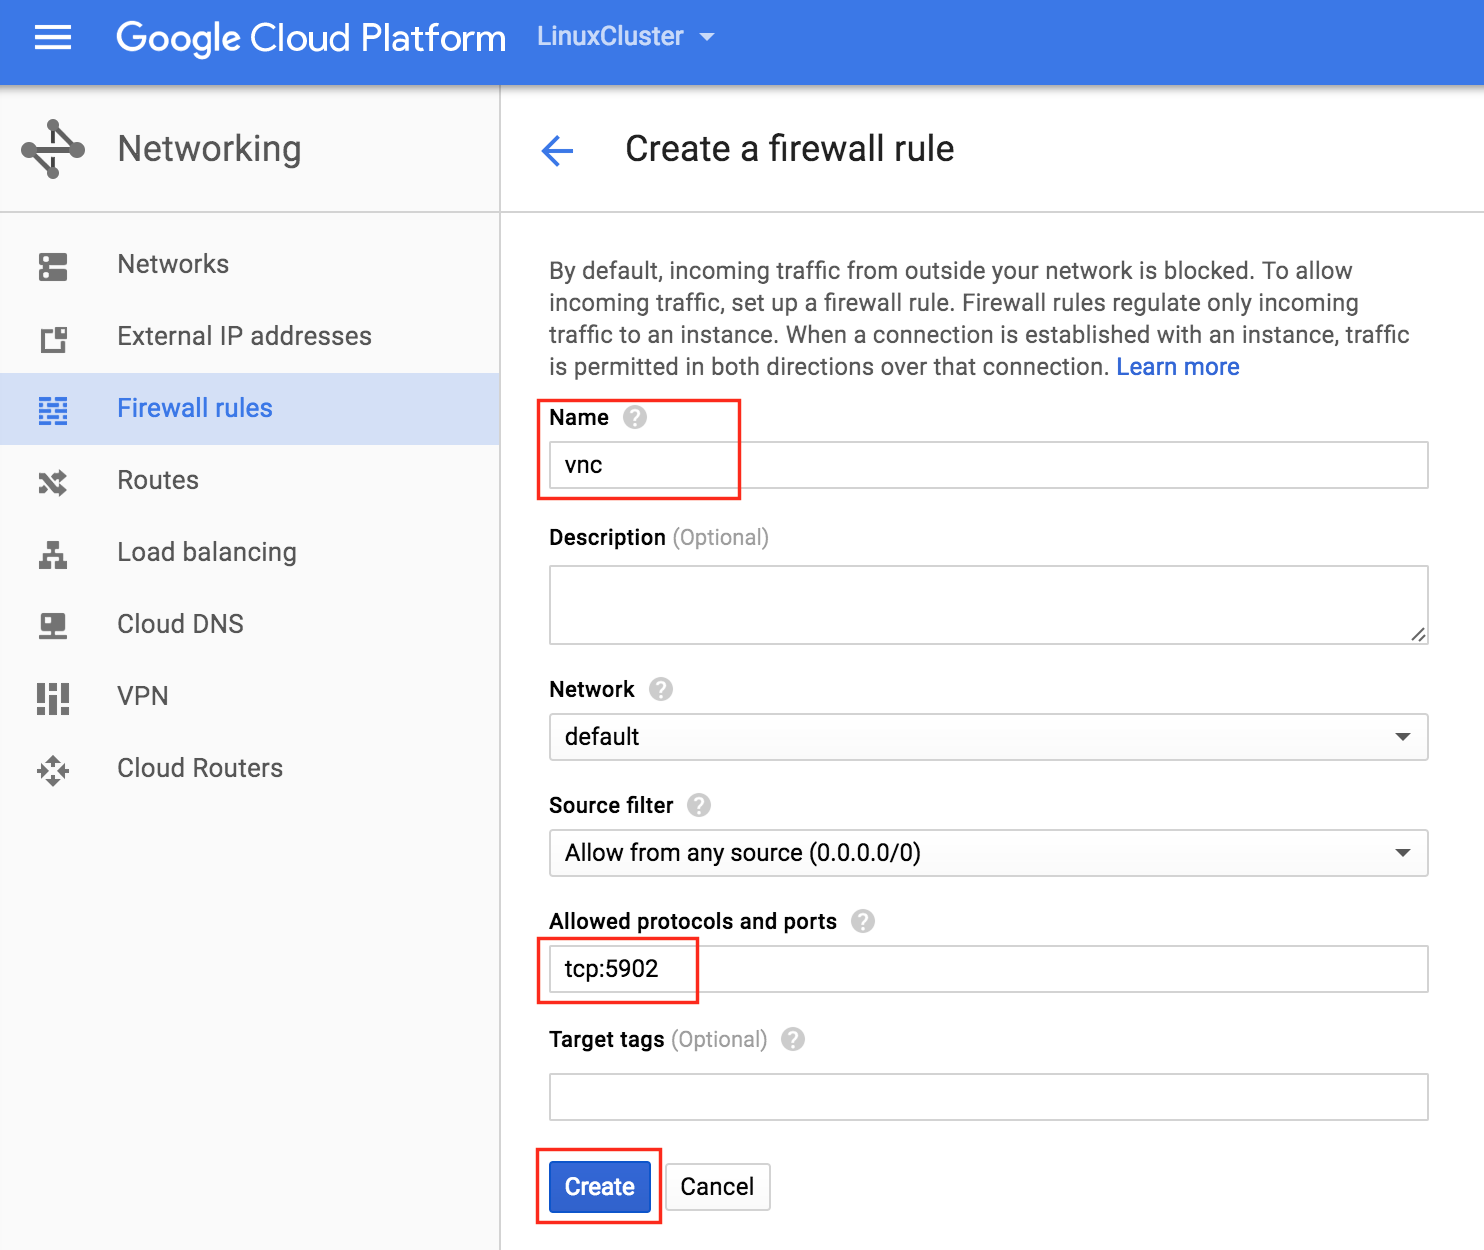Open the LinuxCluster project selector
This screenshot has width=1484, height=1250.
tap(626, 37)
